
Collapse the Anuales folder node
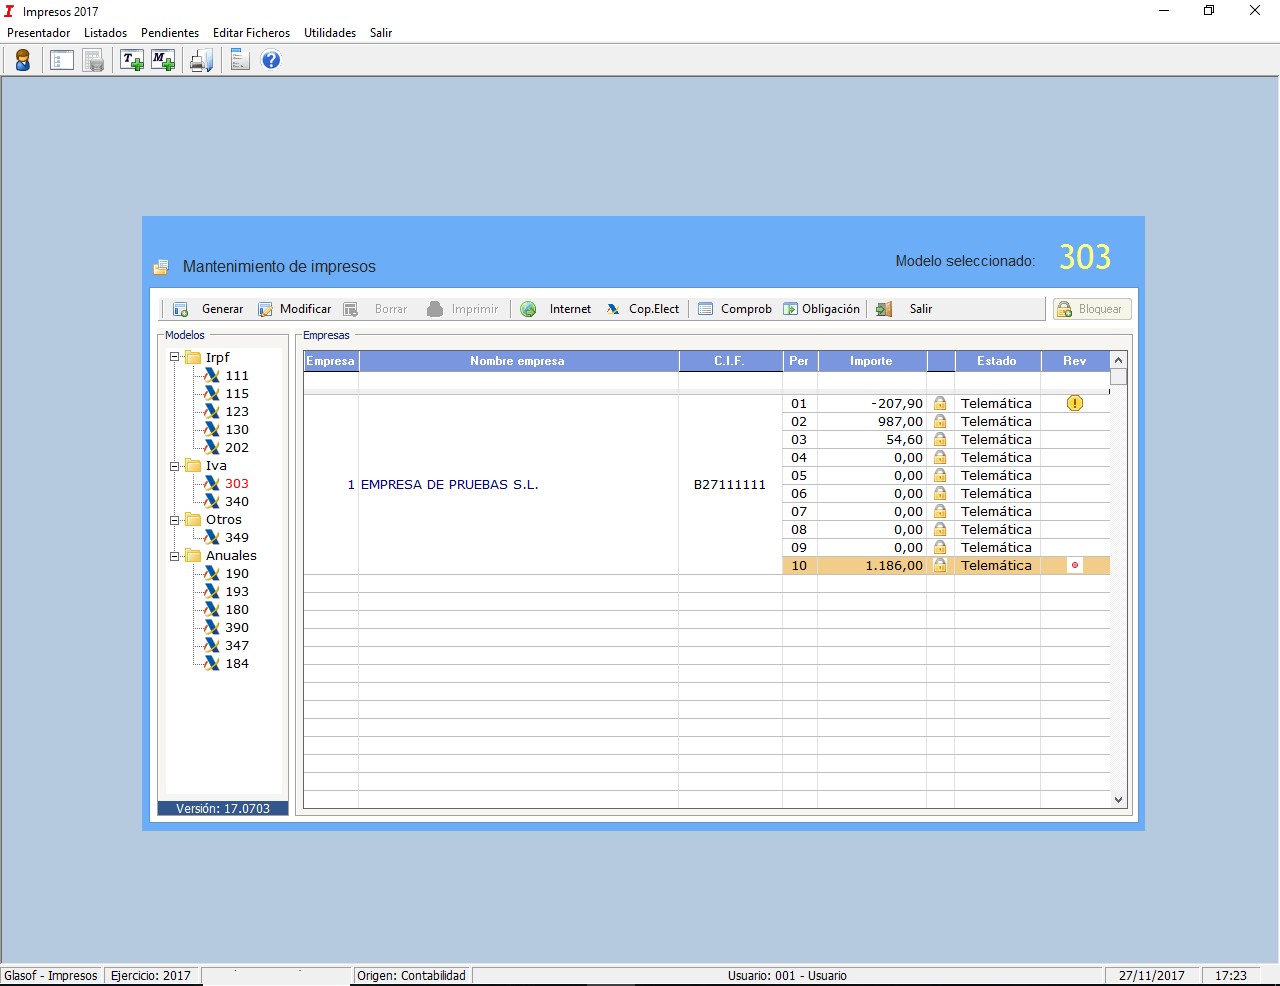click(x=174, y=556)
